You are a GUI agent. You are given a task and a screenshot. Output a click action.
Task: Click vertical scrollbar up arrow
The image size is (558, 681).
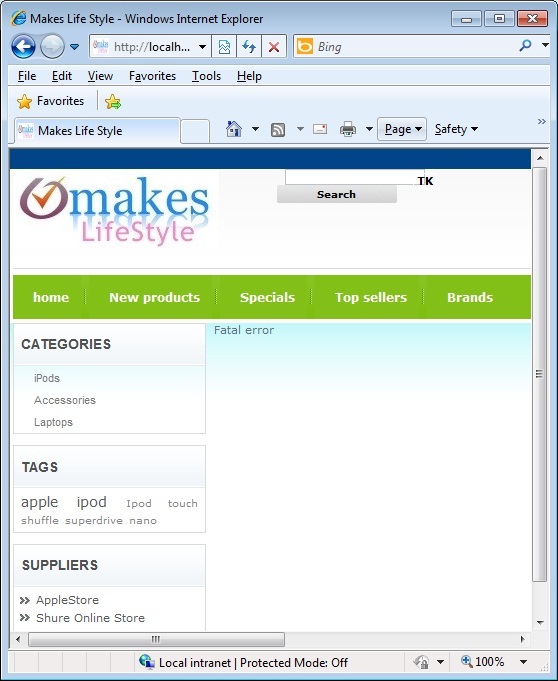point(540,158)
